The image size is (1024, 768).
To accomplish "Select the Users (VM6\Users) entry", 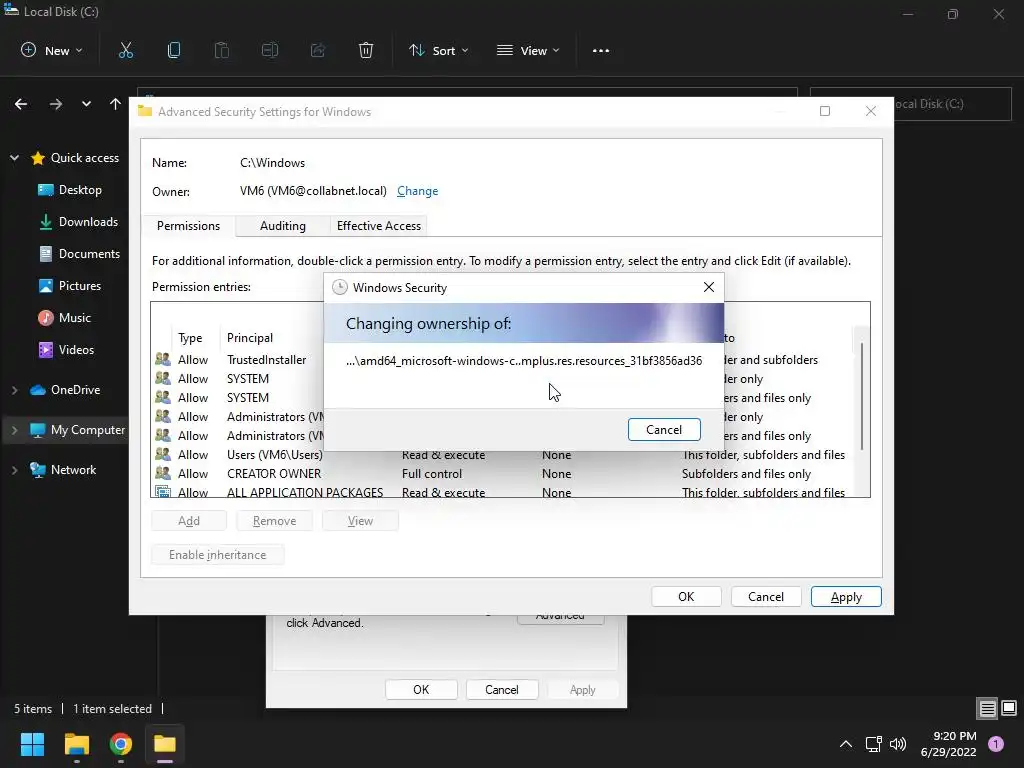I will pos(502,455).
